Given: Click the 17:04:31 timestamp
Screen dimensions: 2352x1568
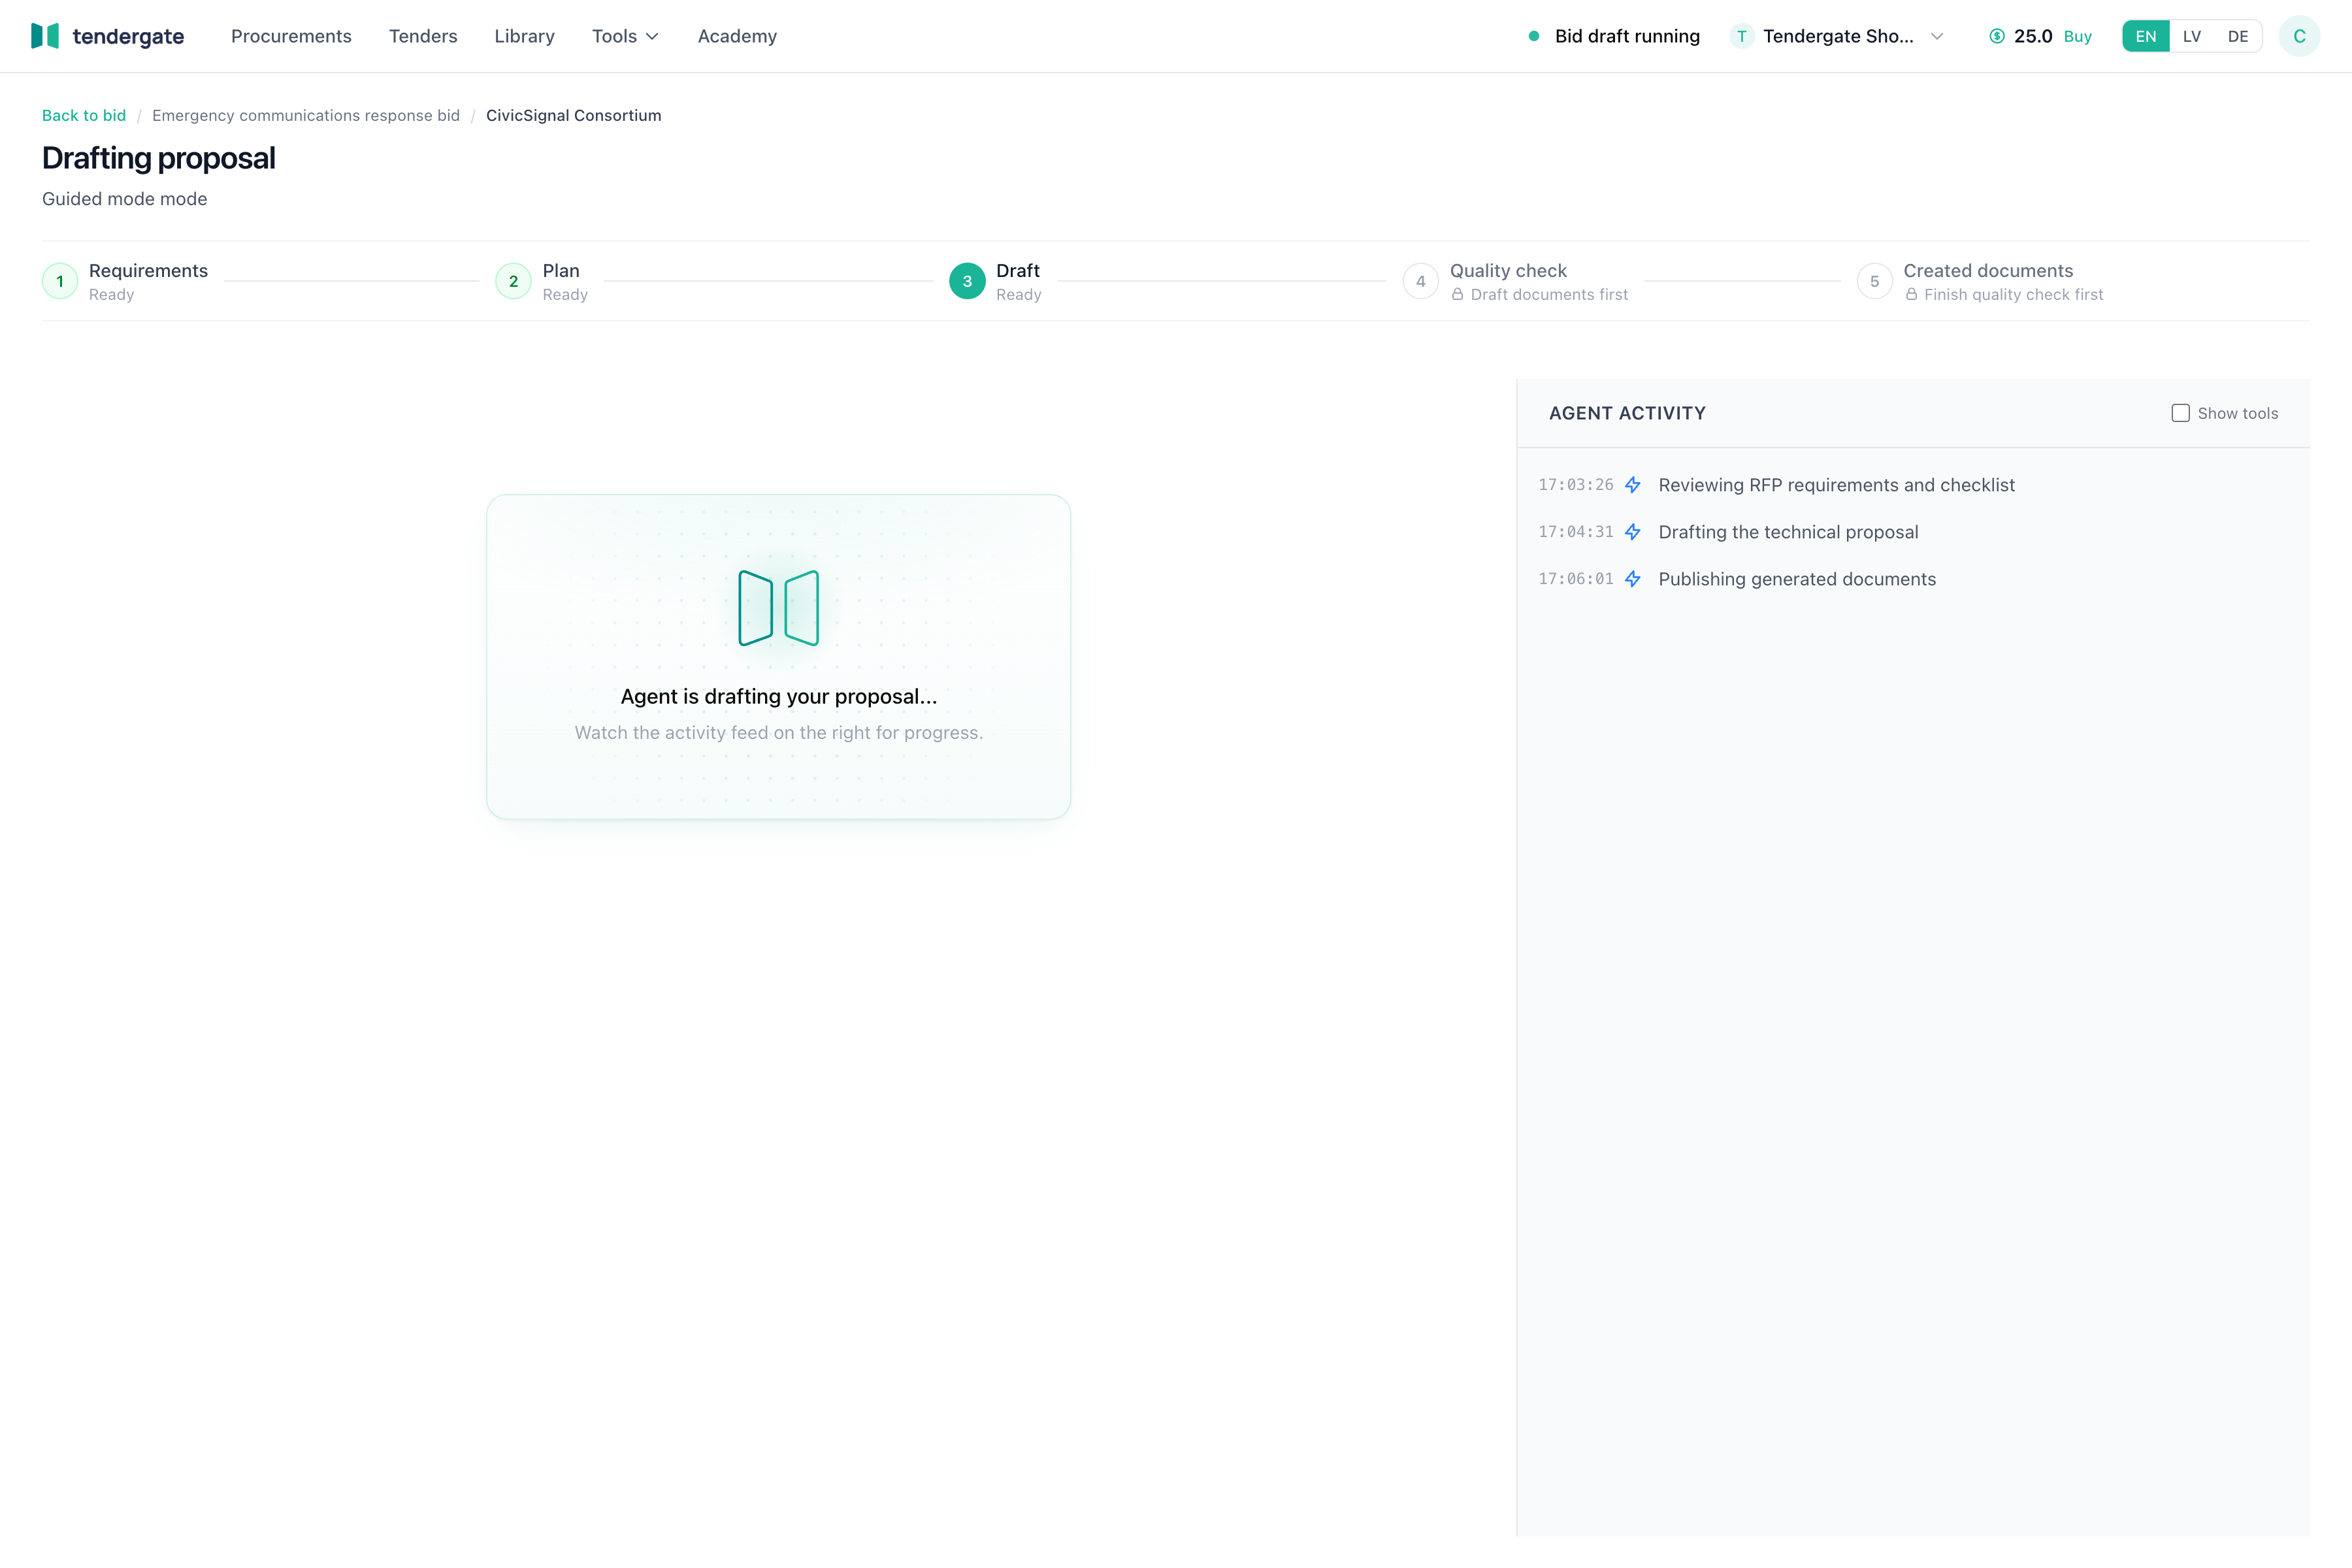Looking at the screenshot, I should 1576,532.
